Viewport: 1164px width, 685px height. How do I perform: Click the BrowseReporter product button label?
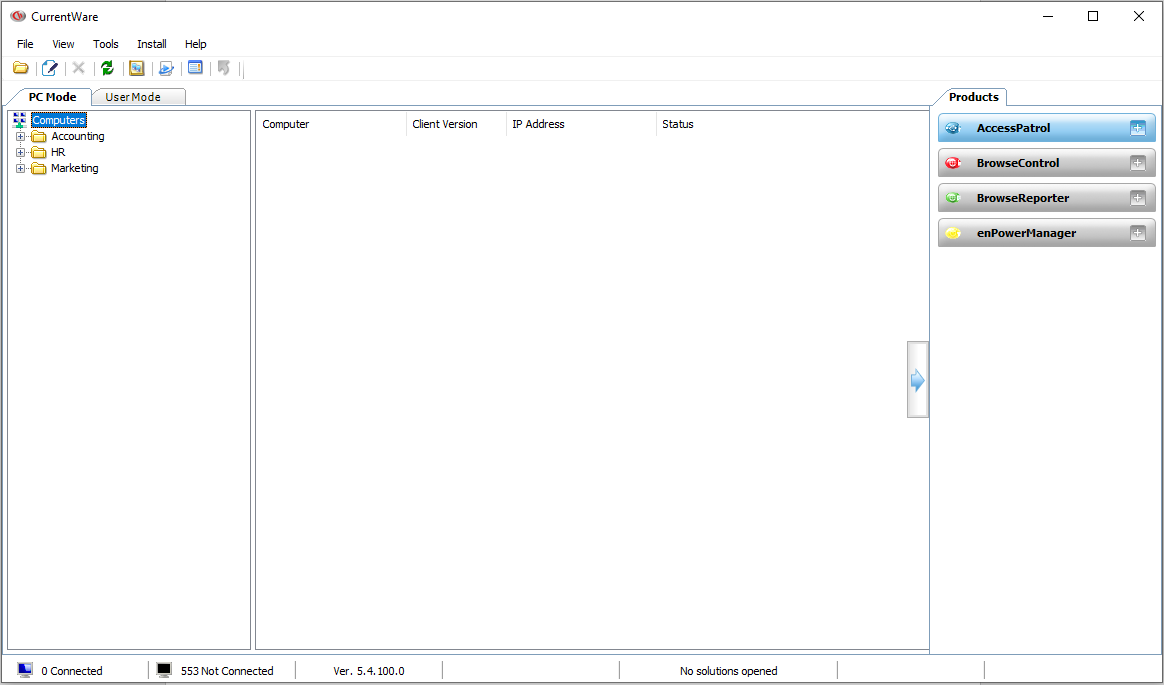1023,198
